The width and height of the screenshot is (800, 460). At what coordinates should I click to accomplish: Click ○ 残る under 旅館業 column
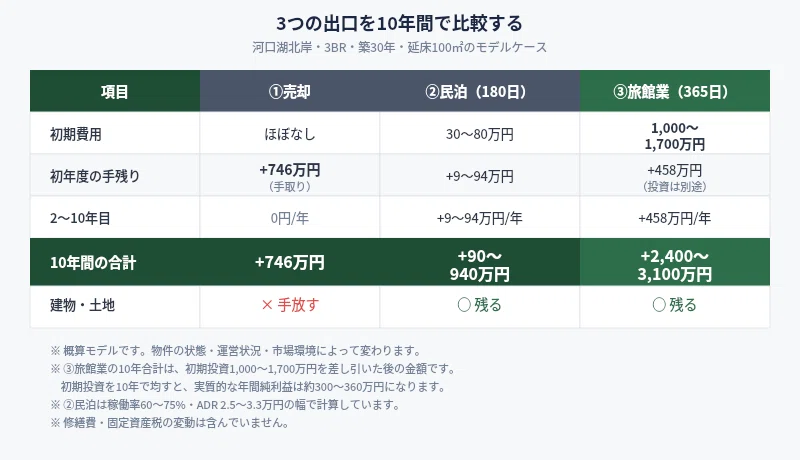coord(674,305)
